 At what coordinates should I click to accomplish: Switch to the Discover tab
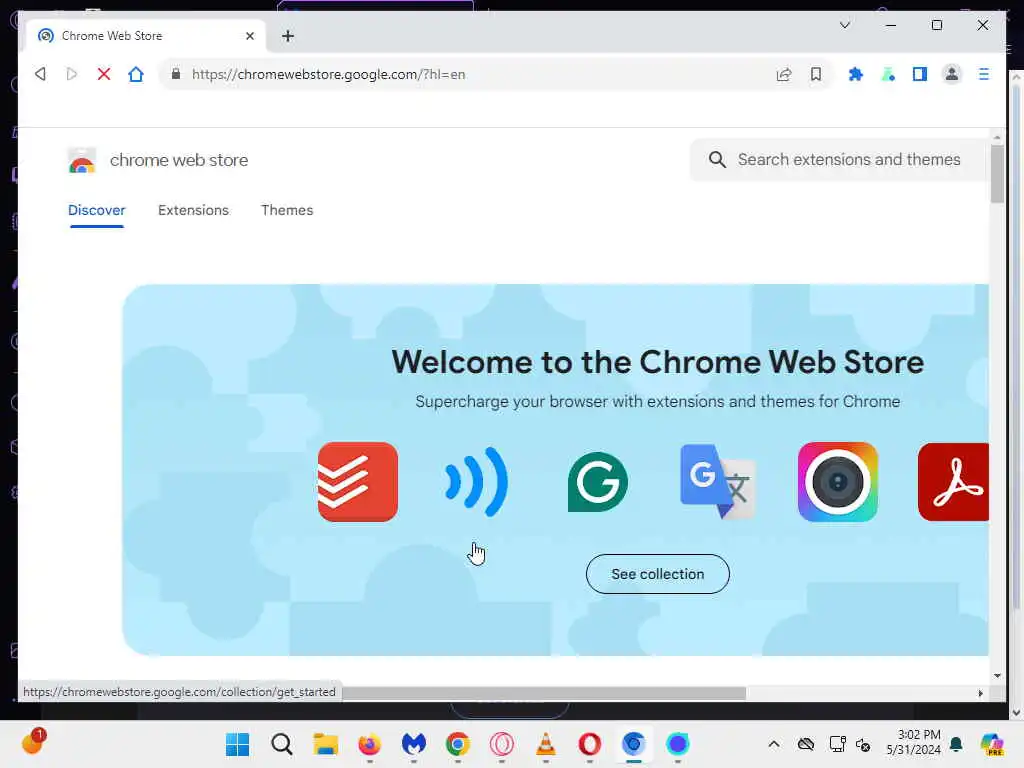(x=97, y=210)
